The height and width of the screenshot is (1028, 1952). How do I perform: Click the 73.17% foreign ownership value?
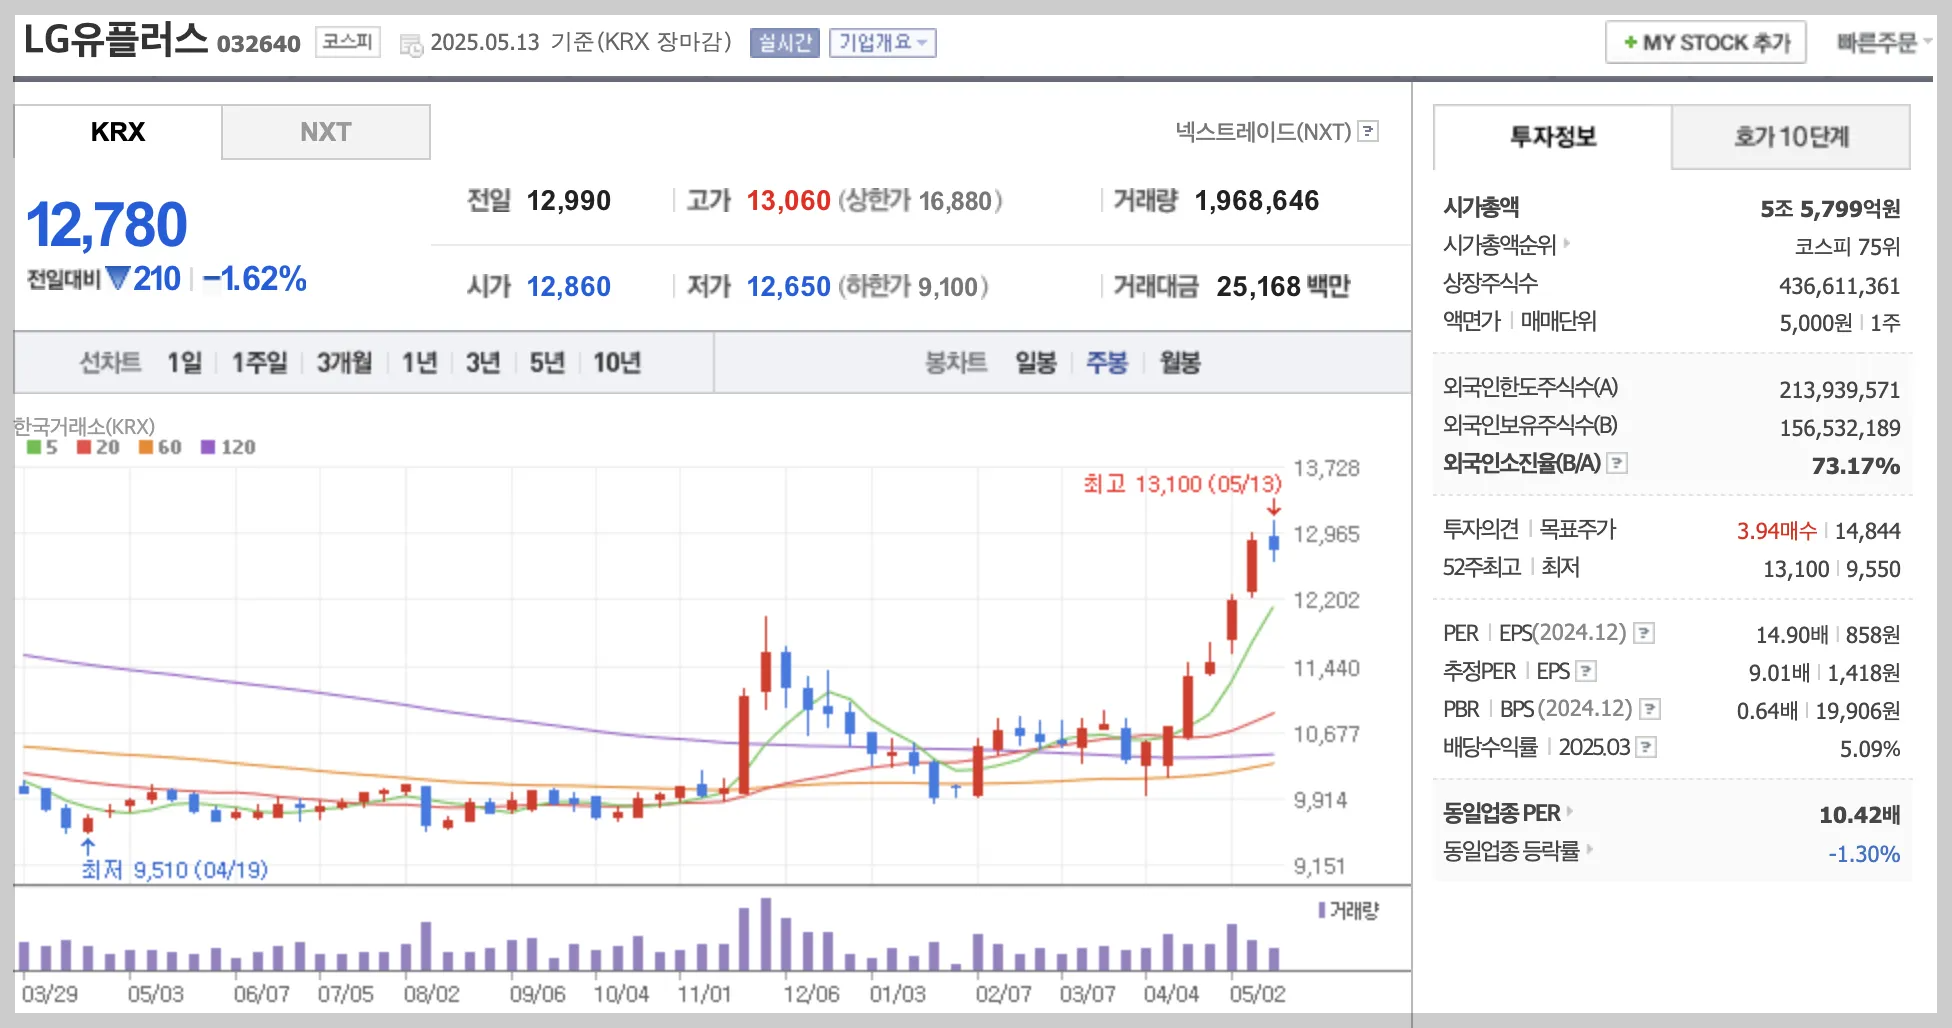click(1856, 466)
